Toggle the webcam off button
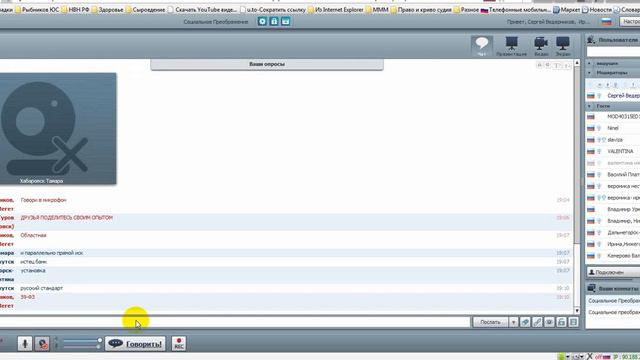 pos(42,344)
